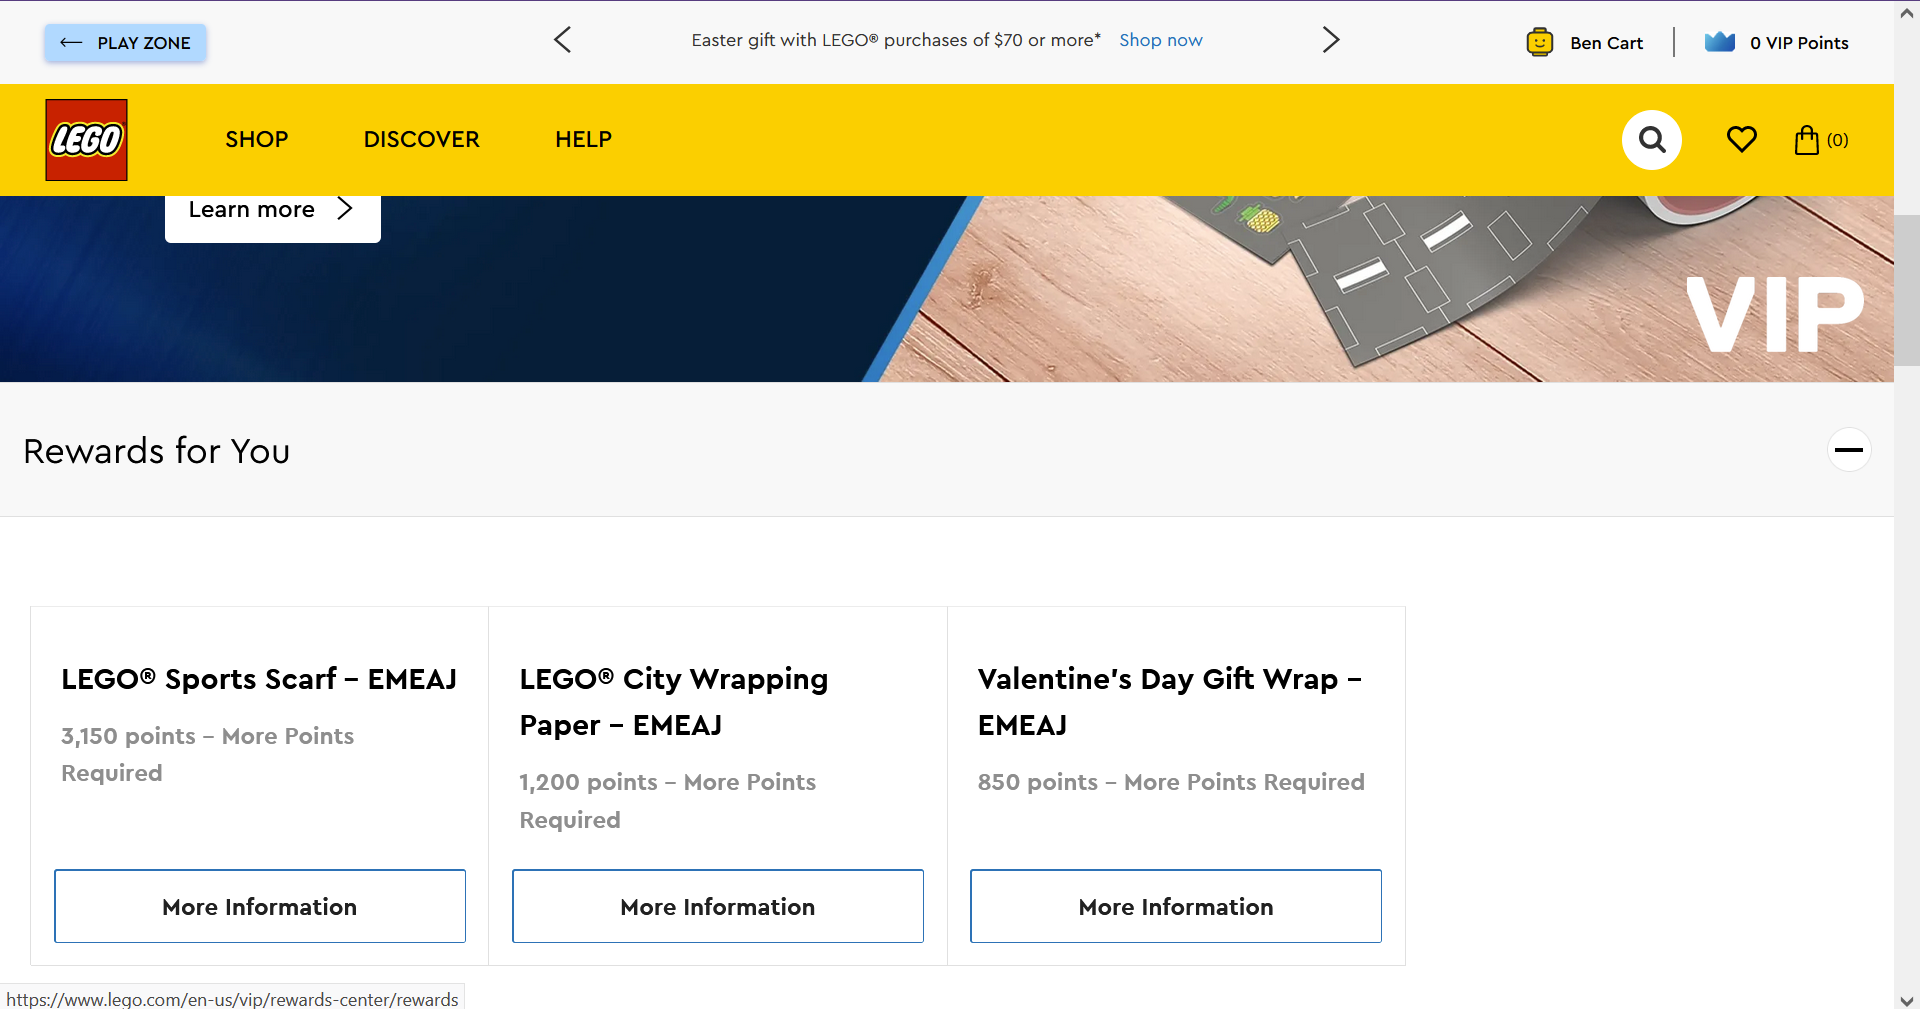Get More Information on City Wrapping Paper
1920x1009 pixels.
pyautogui.click(x=717, y=906)
